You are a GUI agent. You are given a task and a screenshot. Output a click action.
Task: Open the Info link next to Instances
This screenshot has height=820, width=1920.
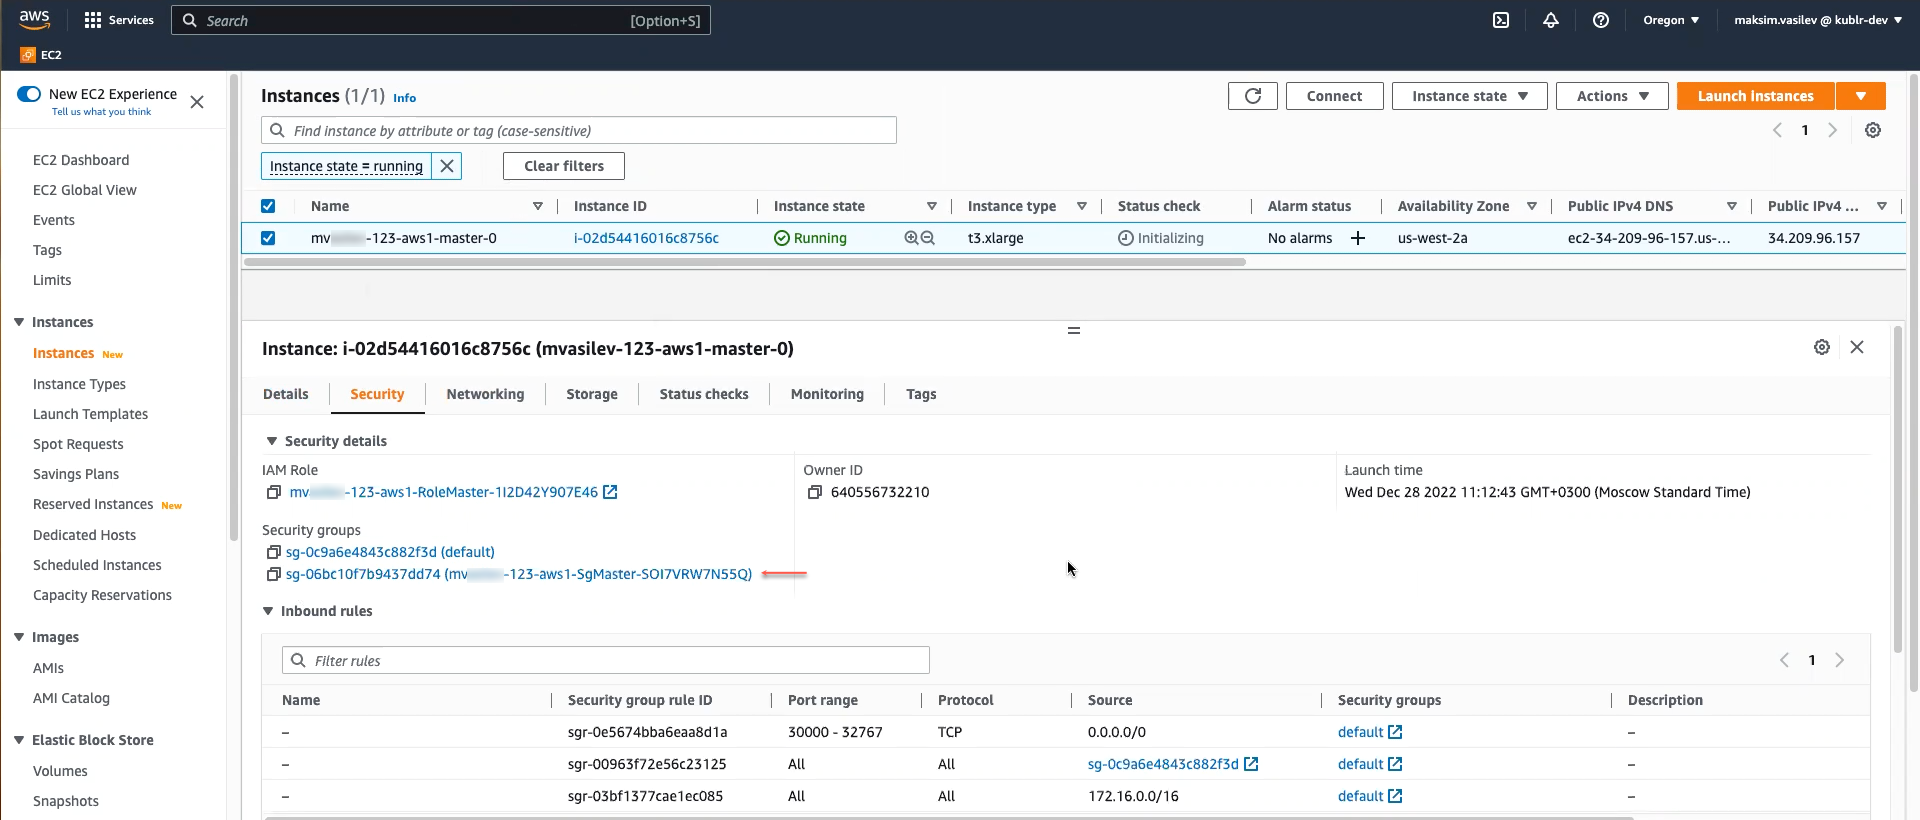404,98
